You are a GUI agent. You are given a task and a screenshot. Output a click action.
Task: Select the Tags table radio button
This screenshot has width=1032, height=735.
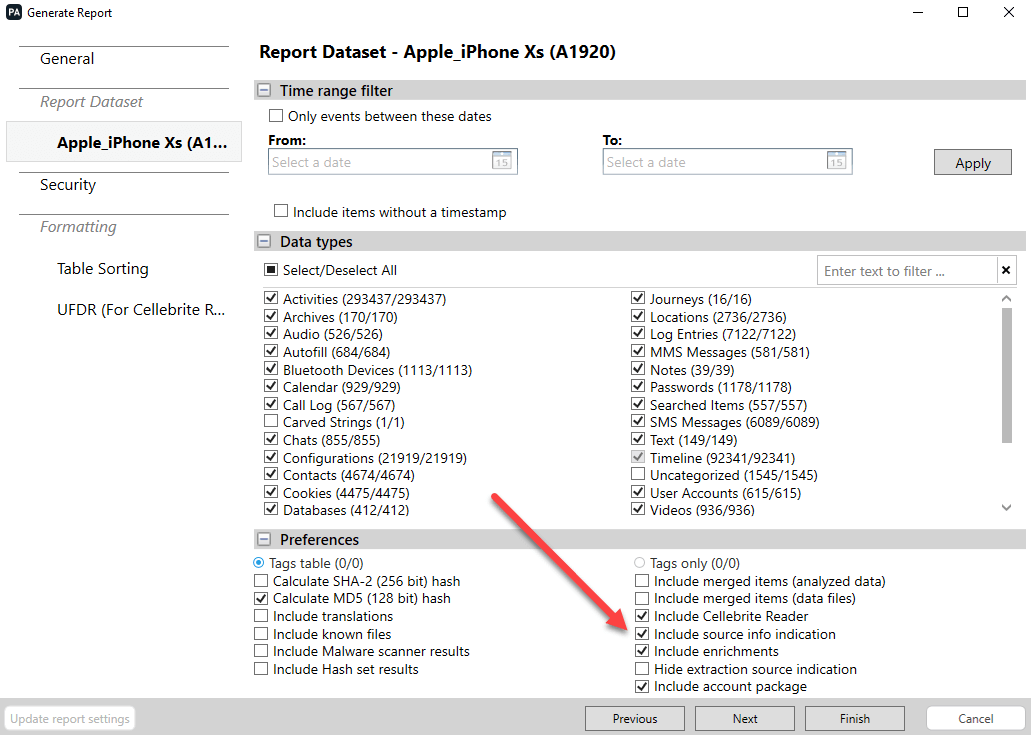click(x=261, y=563)
